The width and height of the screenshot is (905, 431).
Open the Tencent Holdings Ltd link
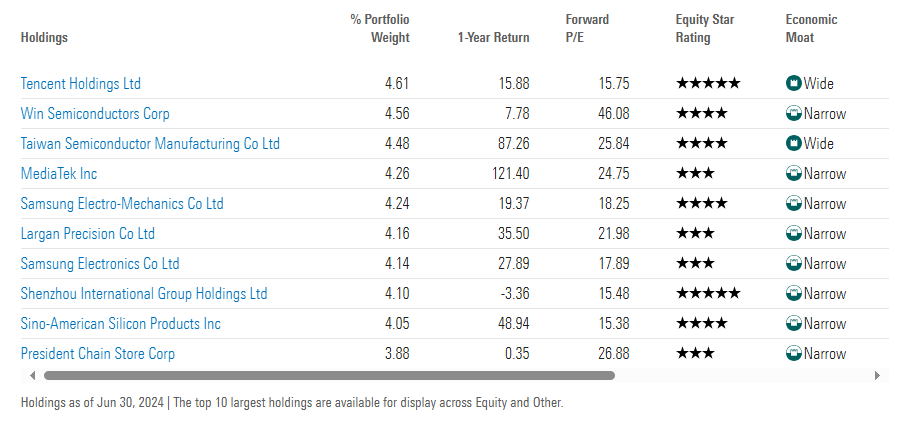[x=81, y=84]
